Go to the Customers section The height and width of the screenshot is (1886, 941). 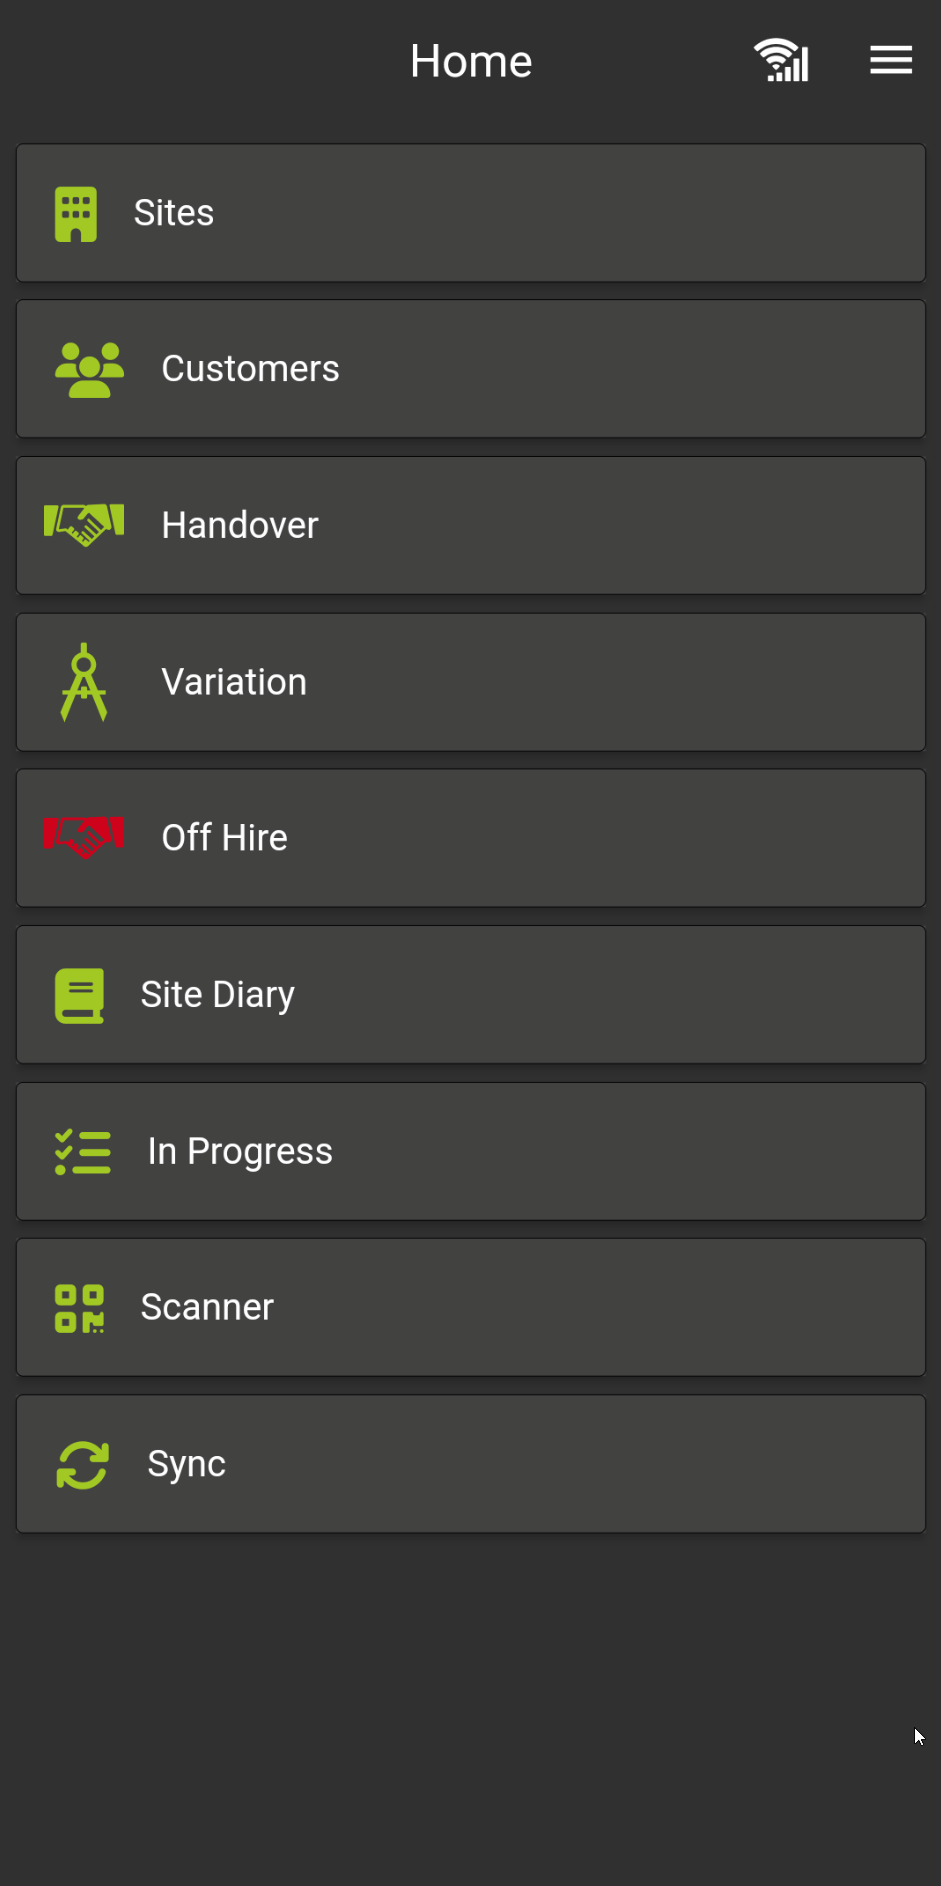250,369
